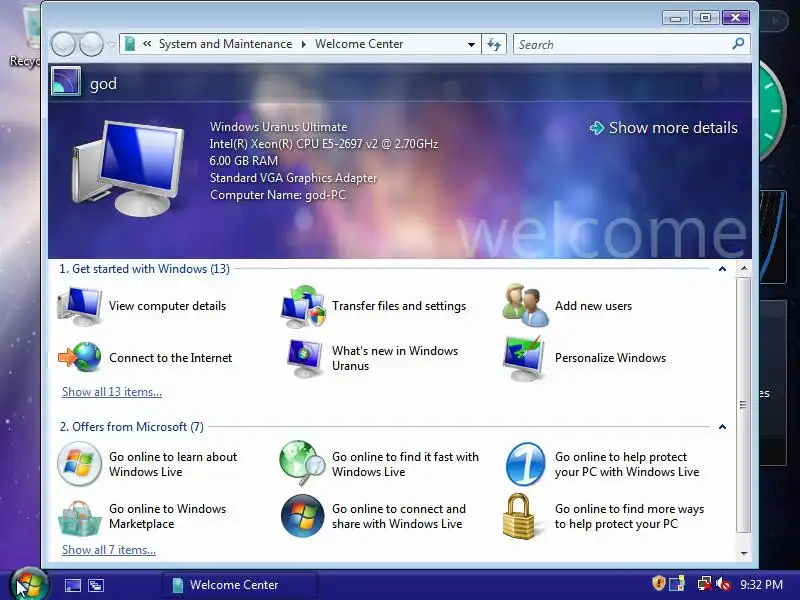
Task: Click the Back navigation button
Action: (x=63, y=44)
